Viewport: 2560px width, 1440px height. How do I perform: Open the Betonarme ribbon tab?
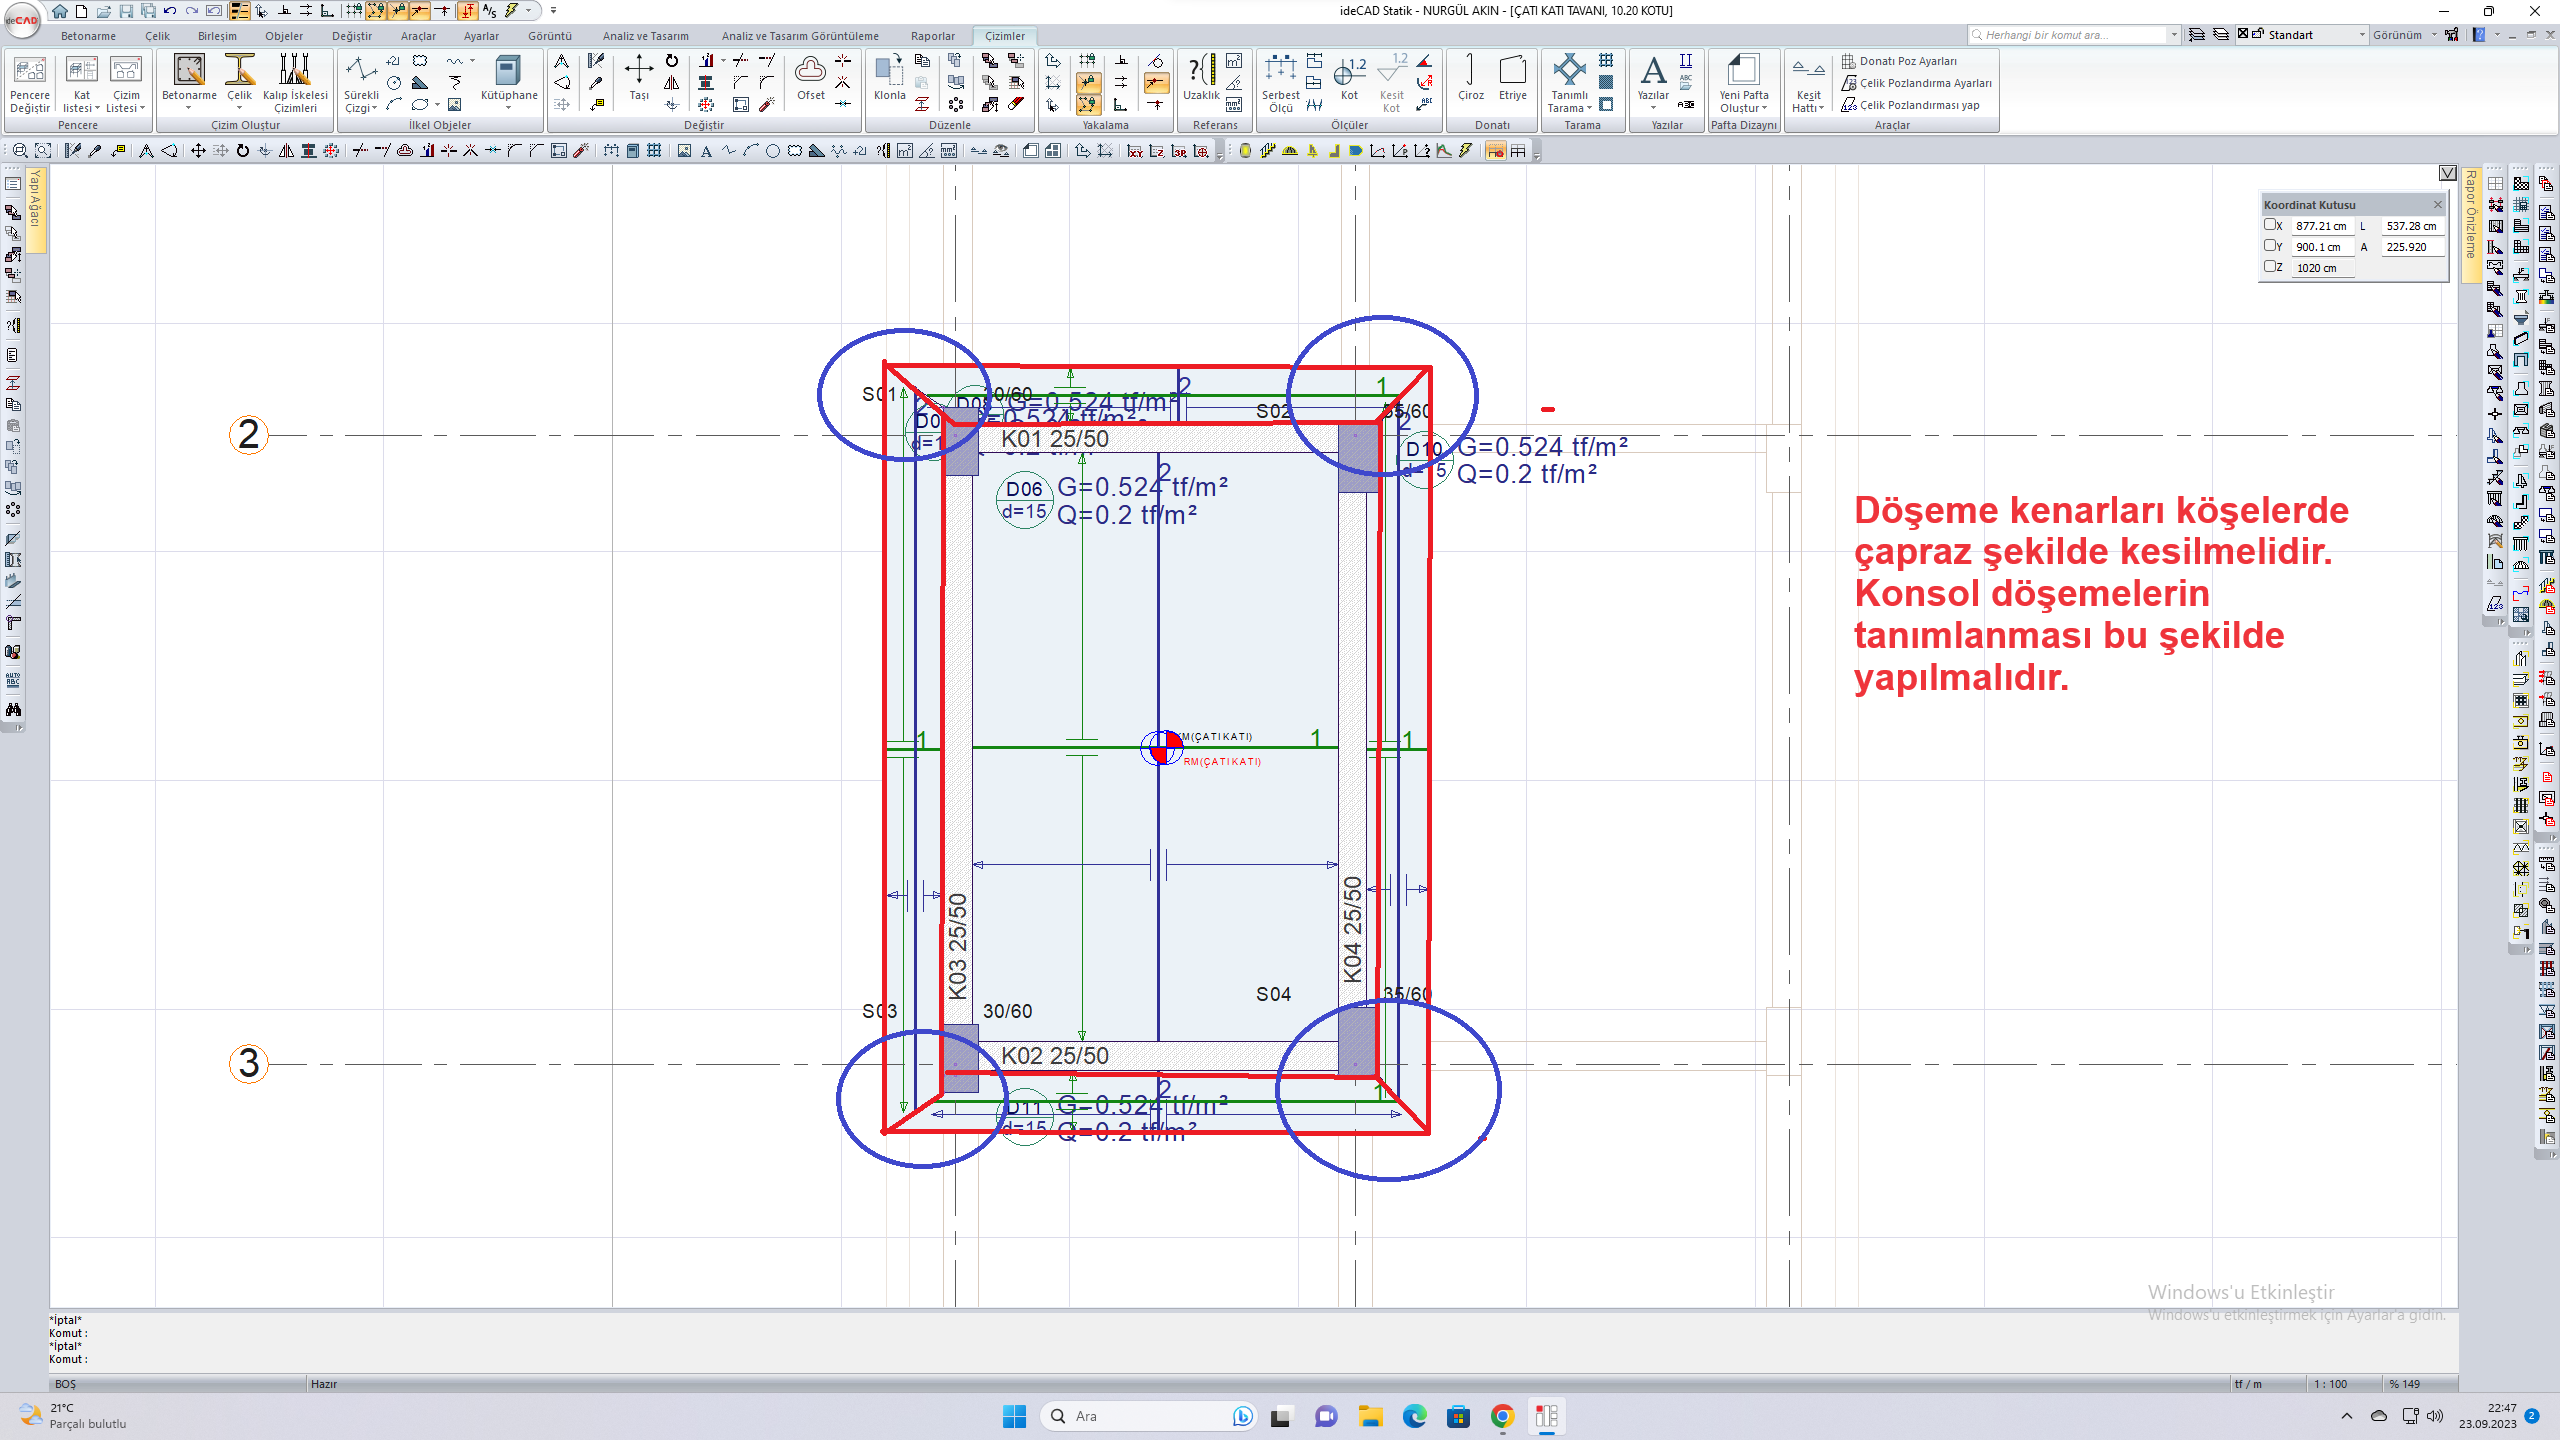tap(88, 36)
